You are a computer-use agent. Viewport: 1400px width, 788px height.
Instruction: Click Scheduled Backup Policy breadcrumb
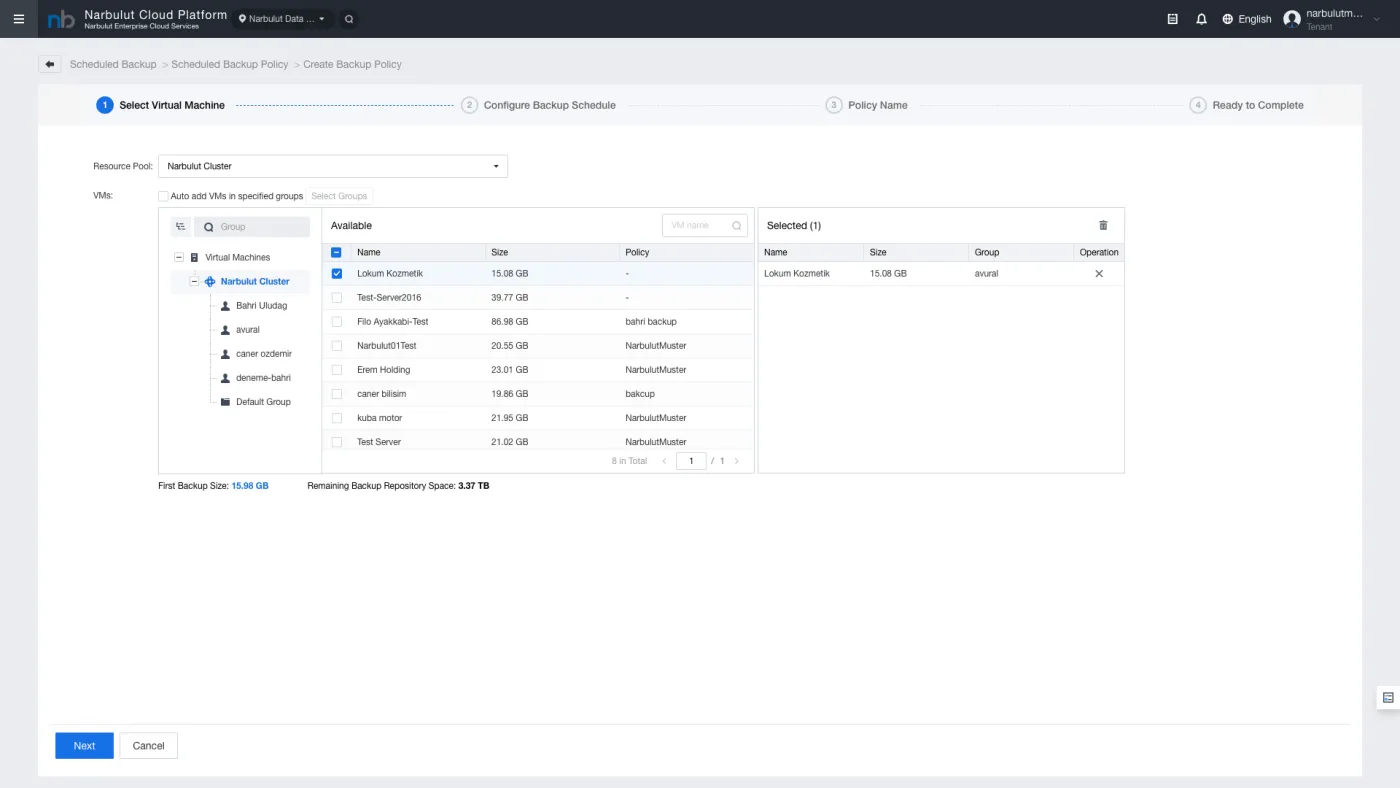point(230,64)
